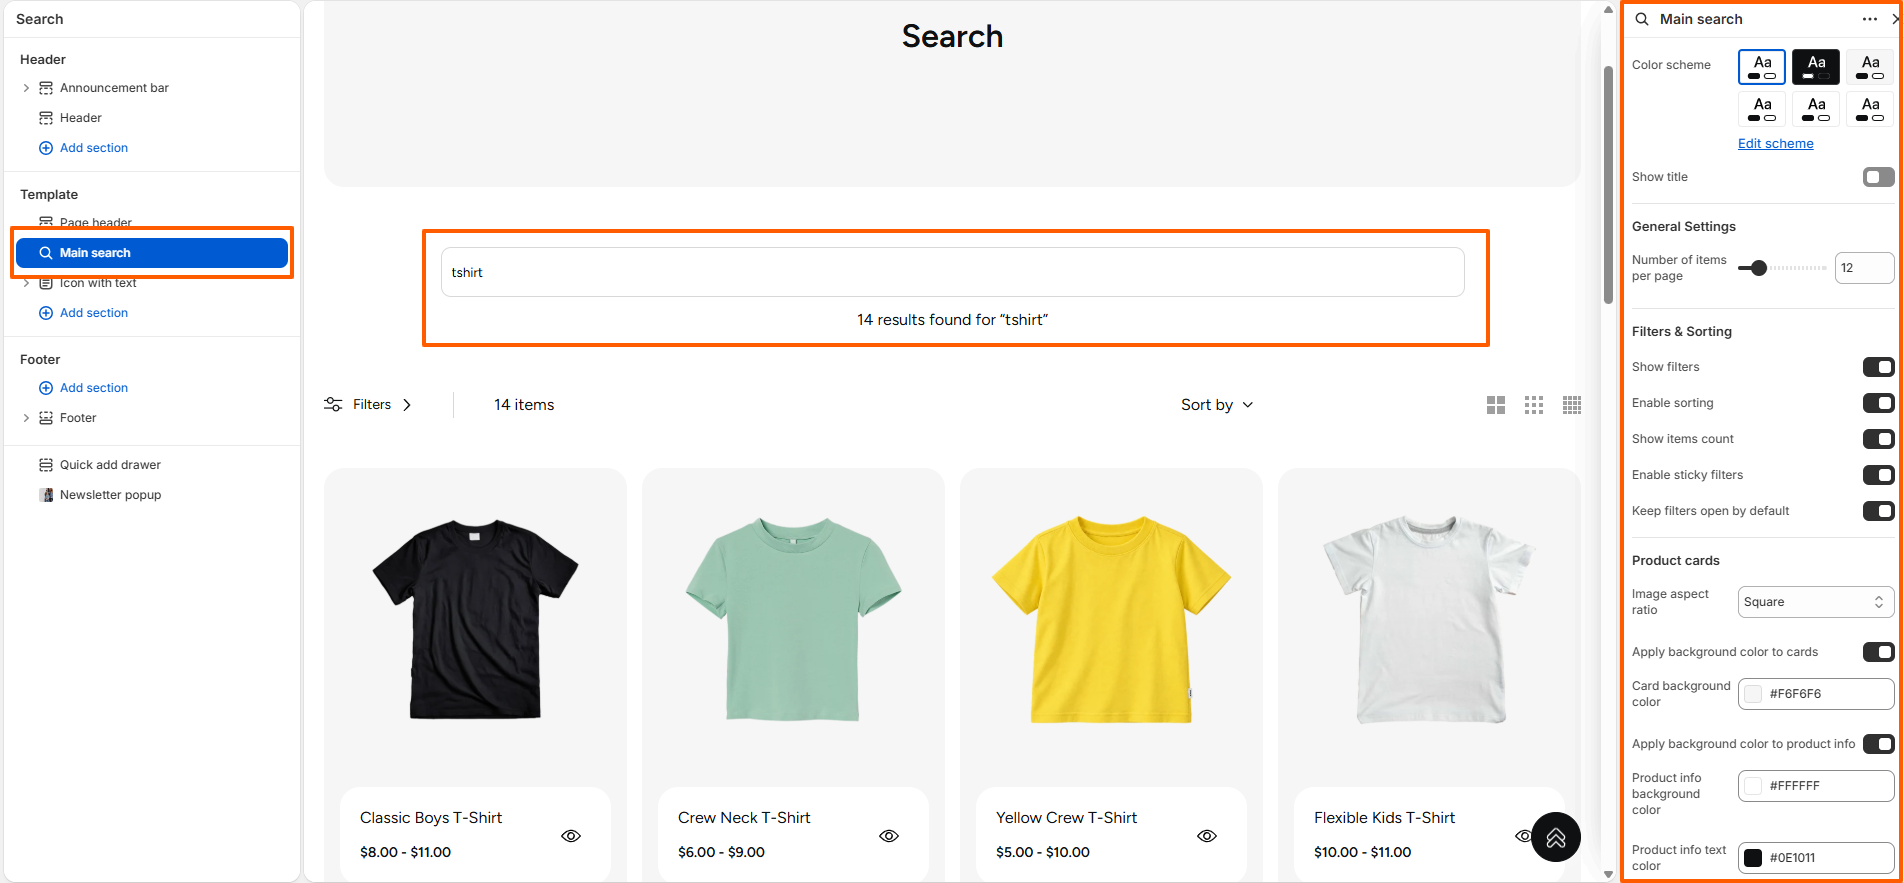Toggle Keep filters open by default
Image resolution: width=1904 pixels, height=883 pixels.
point(1878,511)
